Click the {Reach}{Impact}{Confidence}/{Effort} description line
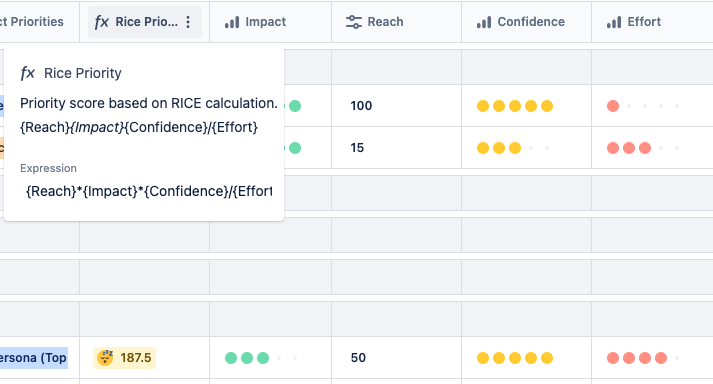 (x=139, y=127)
